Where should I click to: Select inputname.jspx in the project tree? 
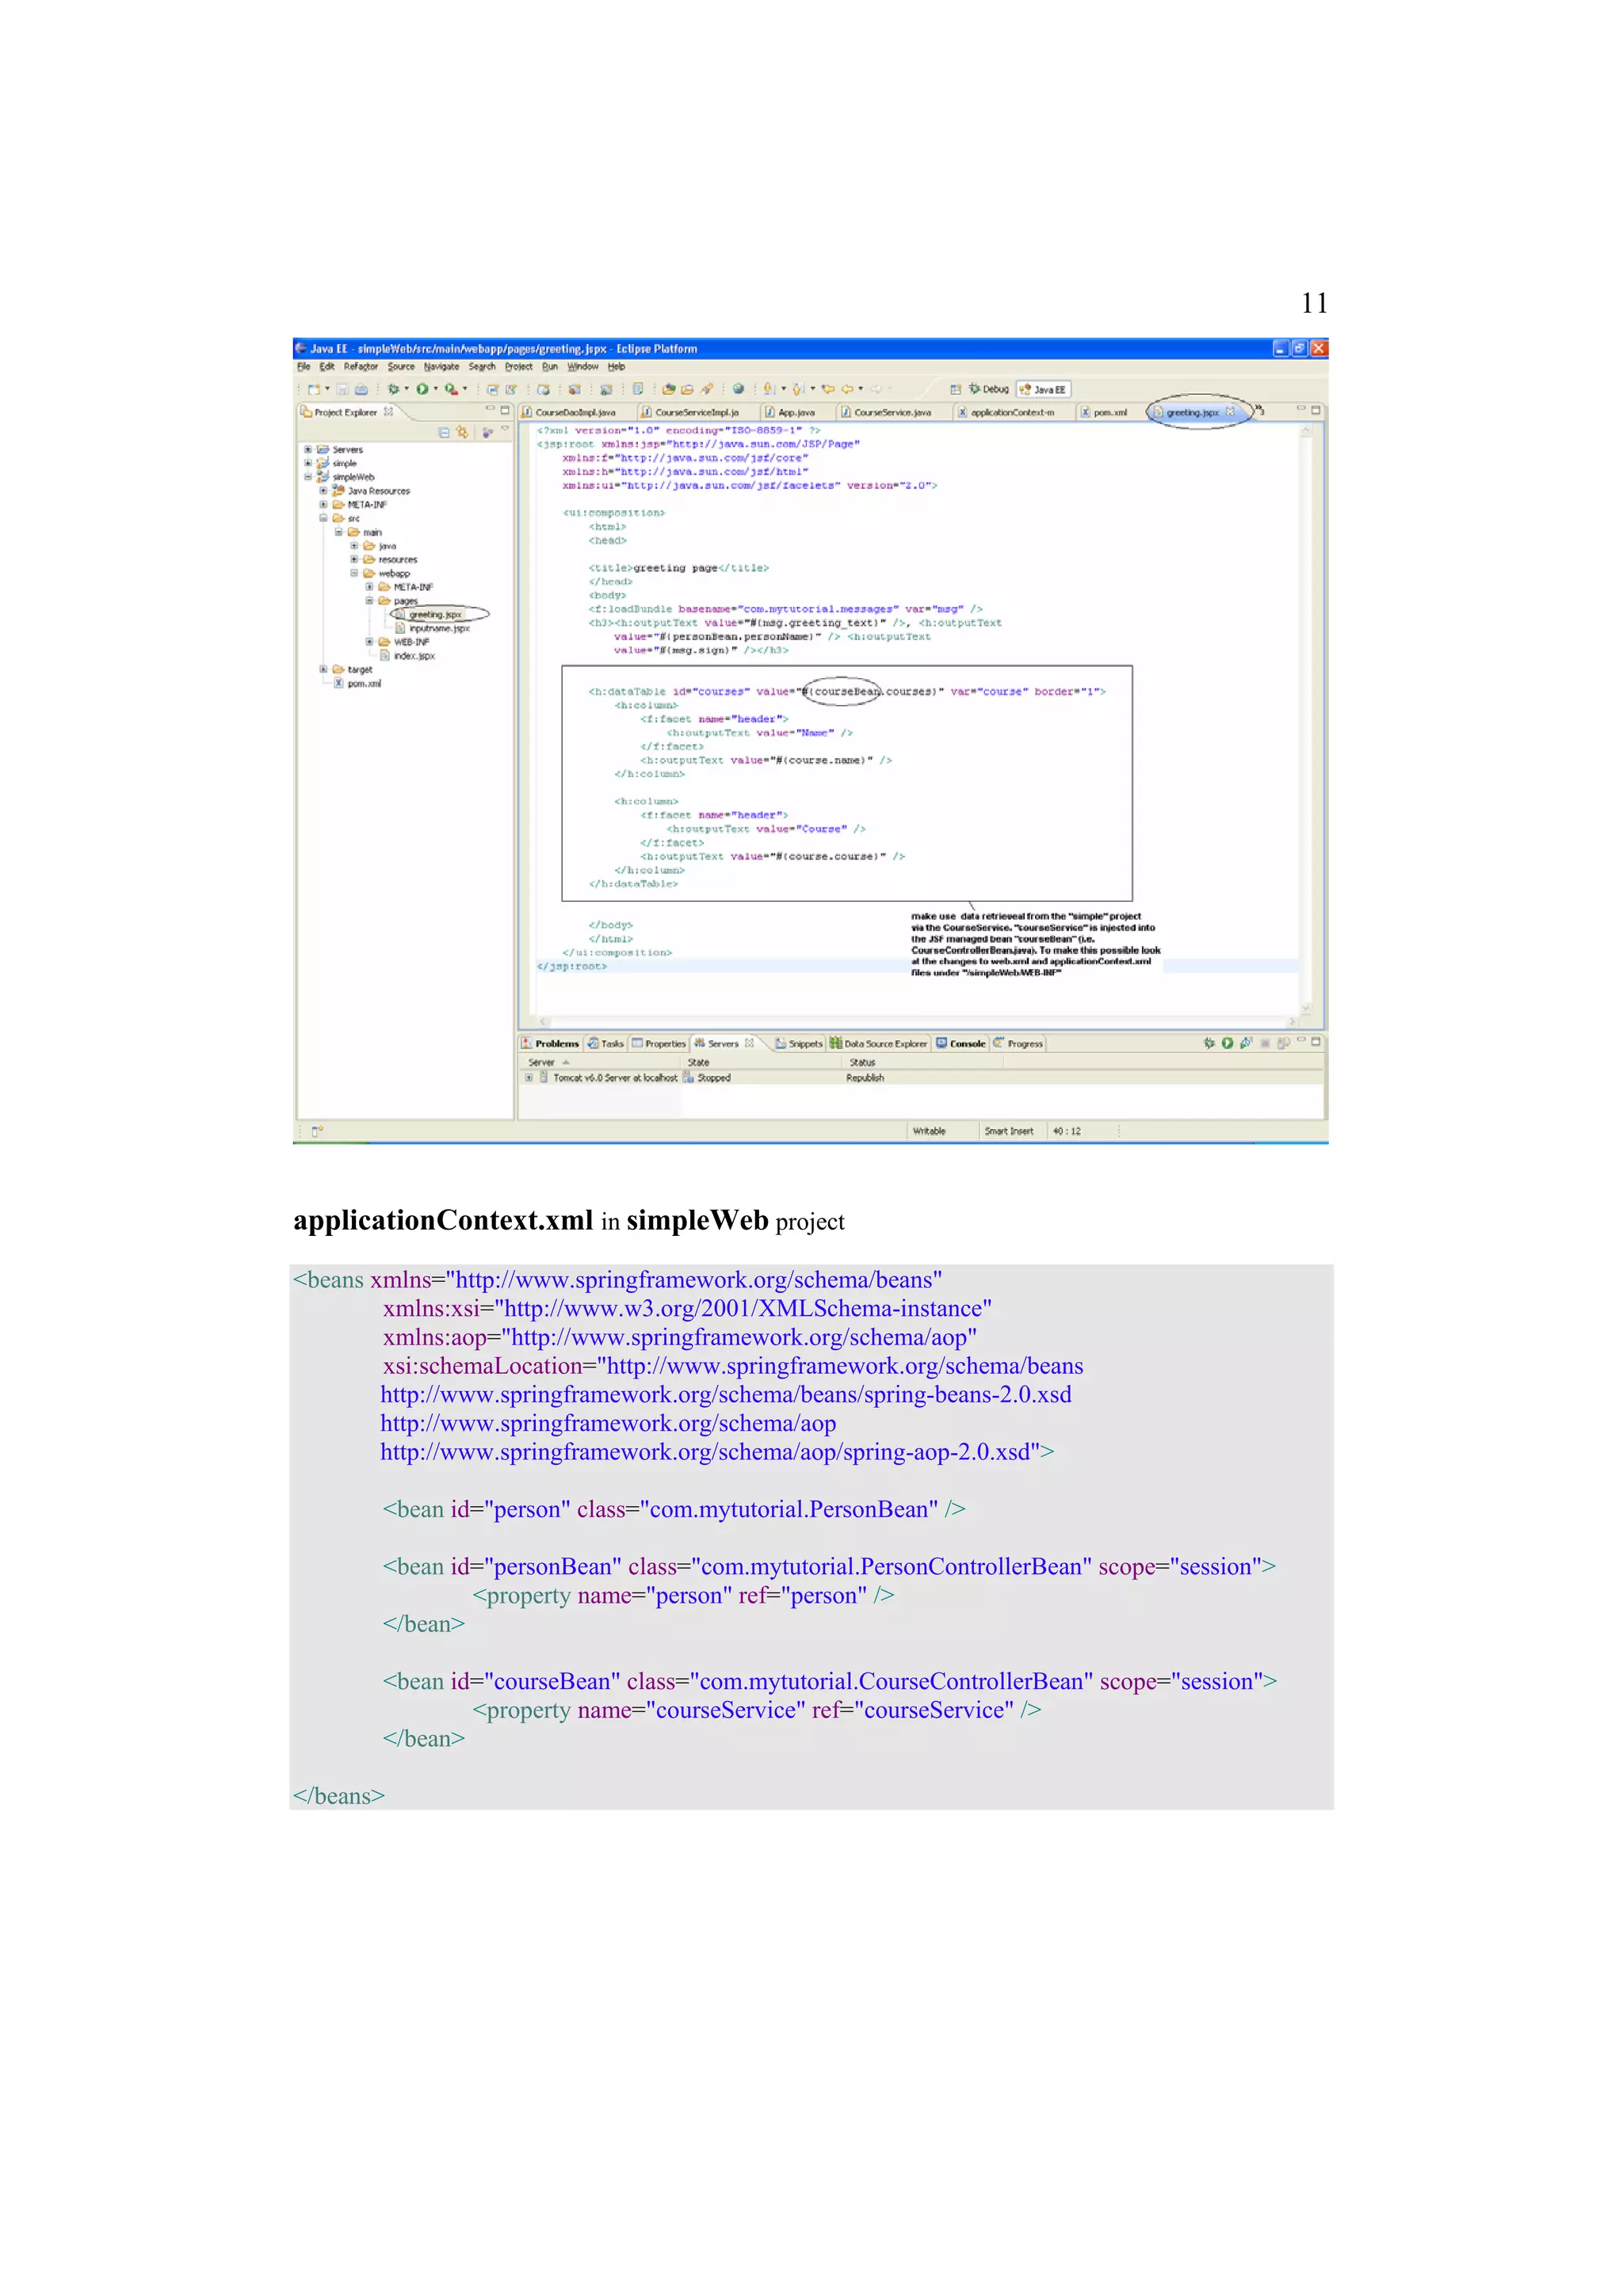click(431, 628)
